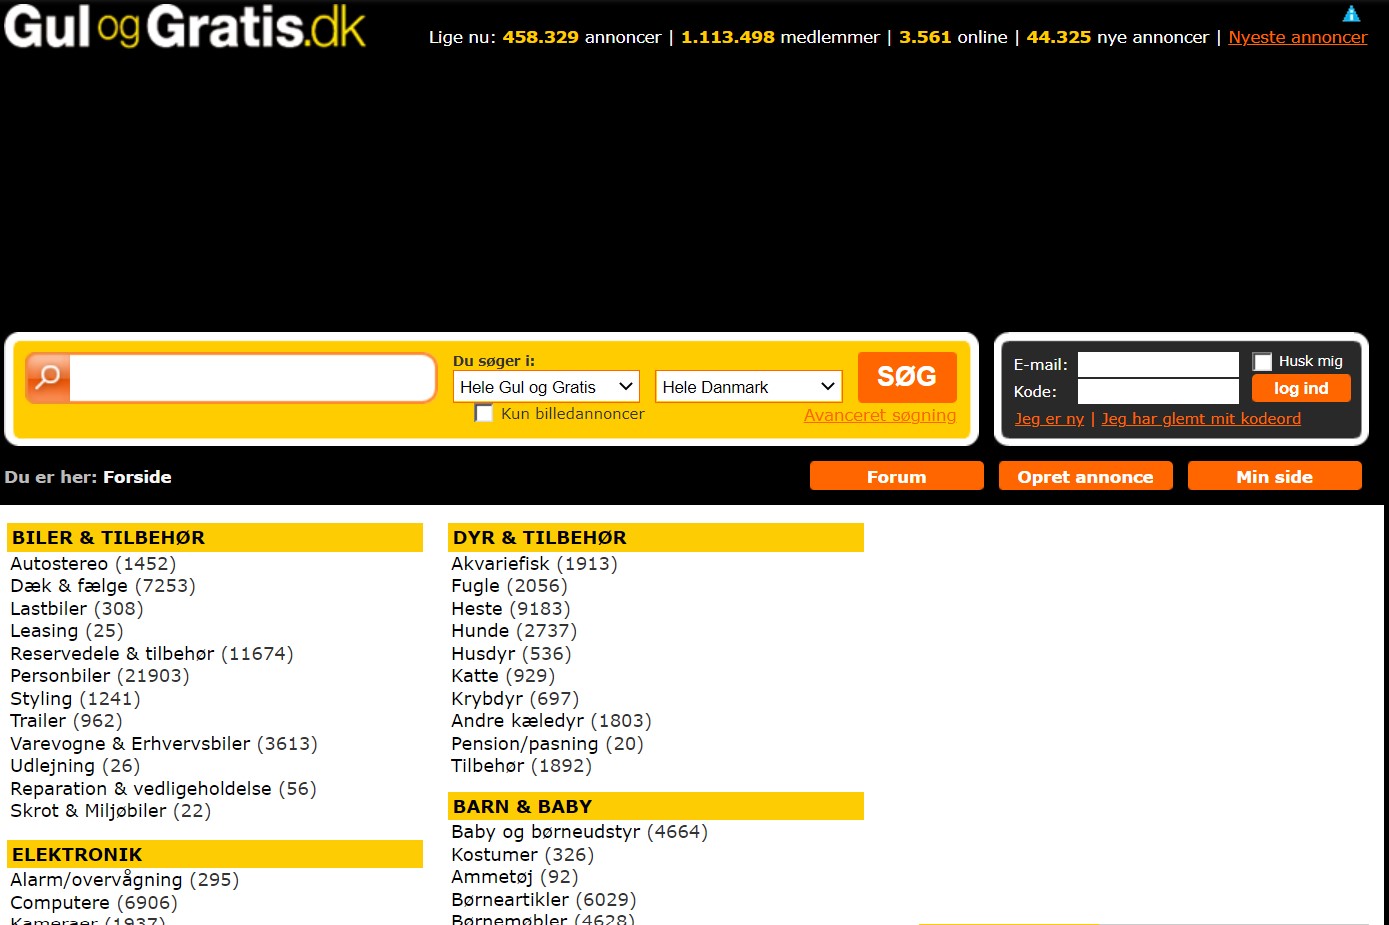Image resolution: width=1389 pixels, height=925 pixels.
Task: Click the magnifying glass search icon
Action: pyautogui.click(x=48, y=377)
